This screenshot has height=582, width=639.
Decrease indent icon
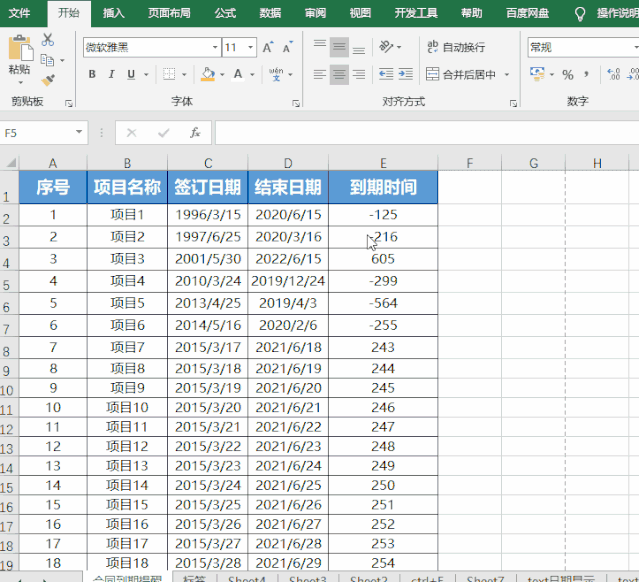click(x=386, y=74)
